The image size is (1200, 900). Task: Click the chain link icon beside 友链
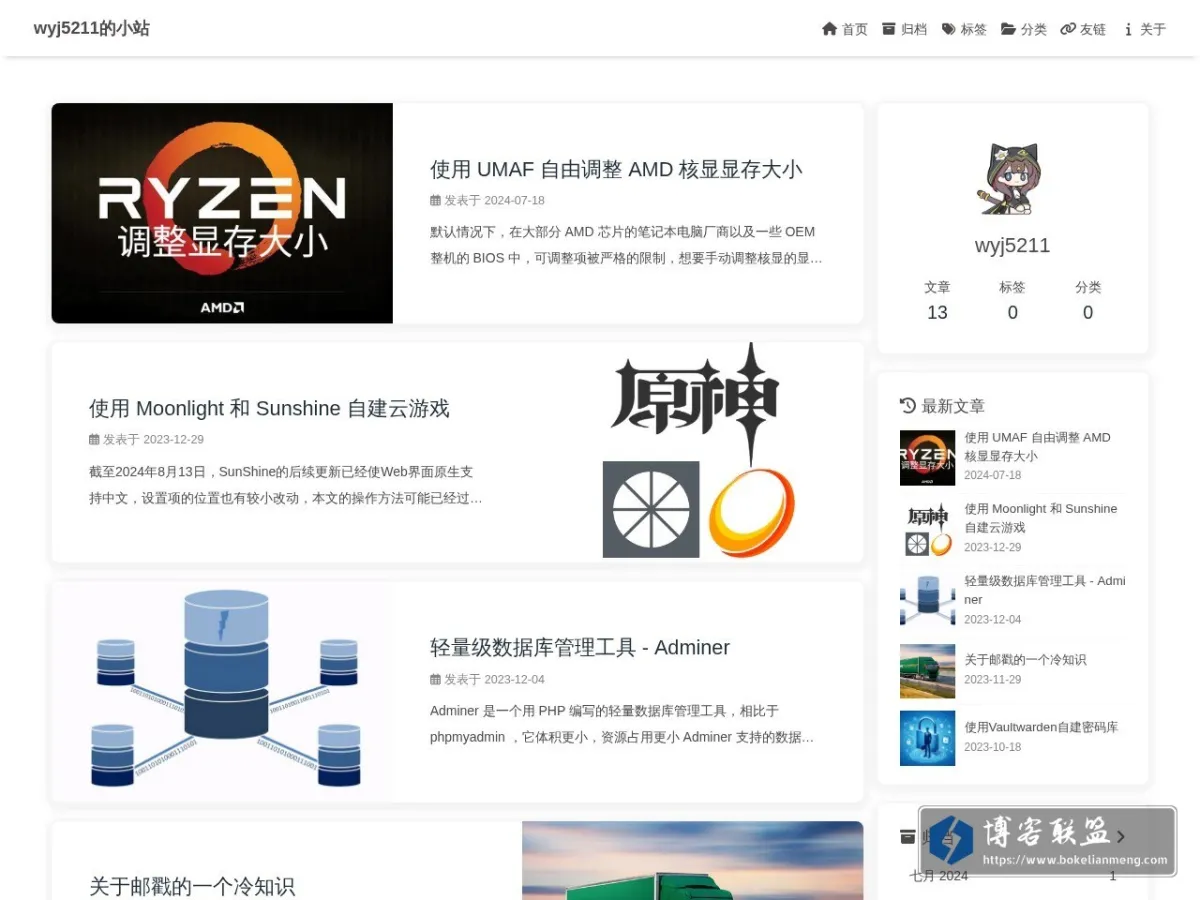[x=1068, y=29]
